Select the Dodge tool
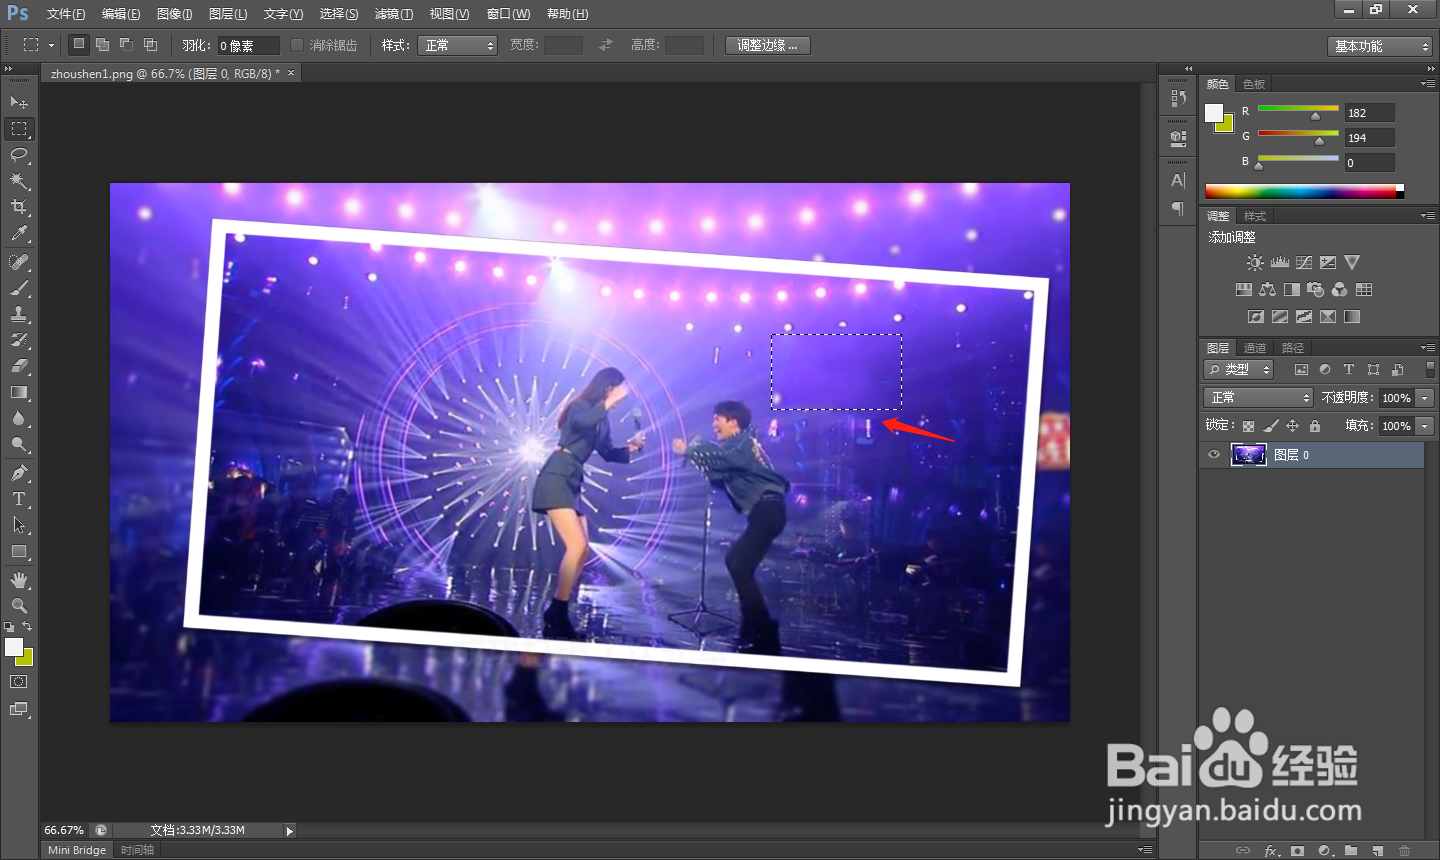Screen dimensions: 1440x860 tap(19, 444)
